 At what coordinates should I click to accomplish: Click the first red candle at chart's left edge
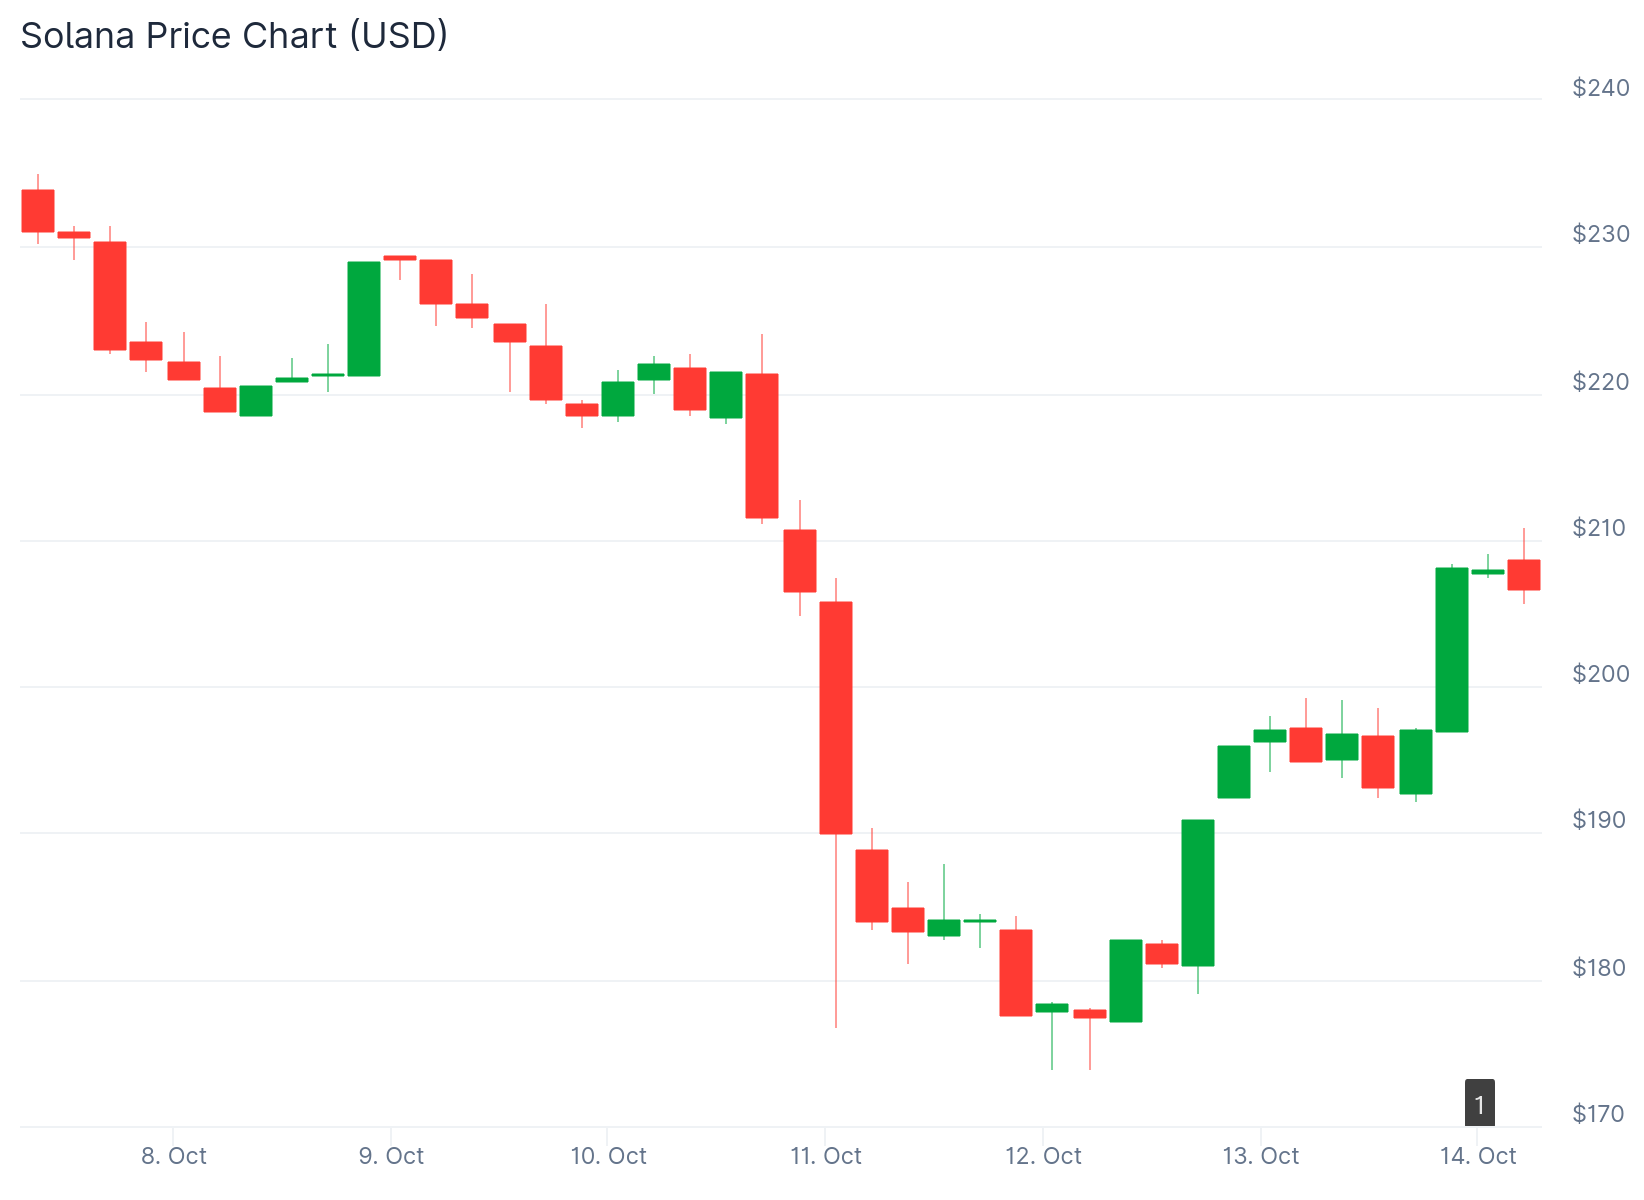pyautogui.click(x=38, y=210)
